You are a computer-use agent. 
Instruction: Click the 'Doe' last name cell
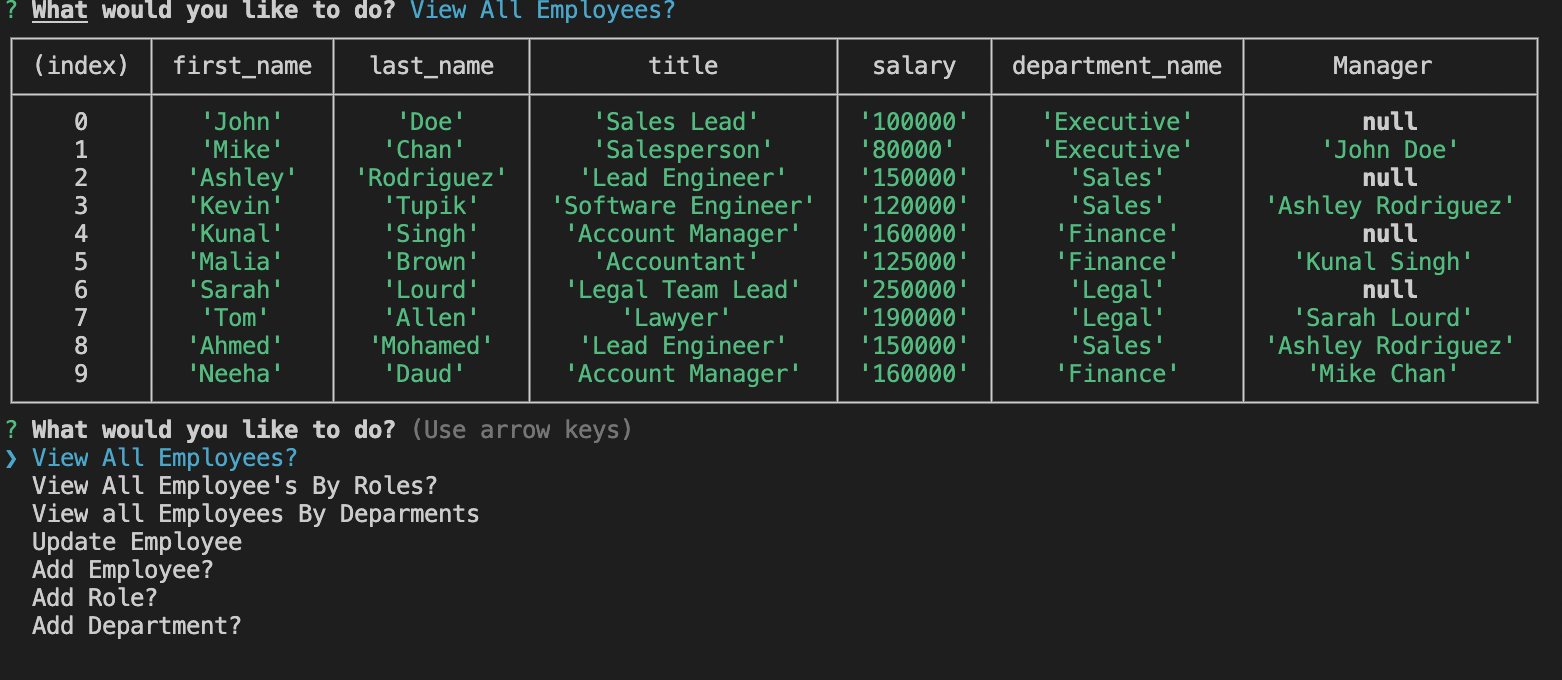tap(431, 122)
